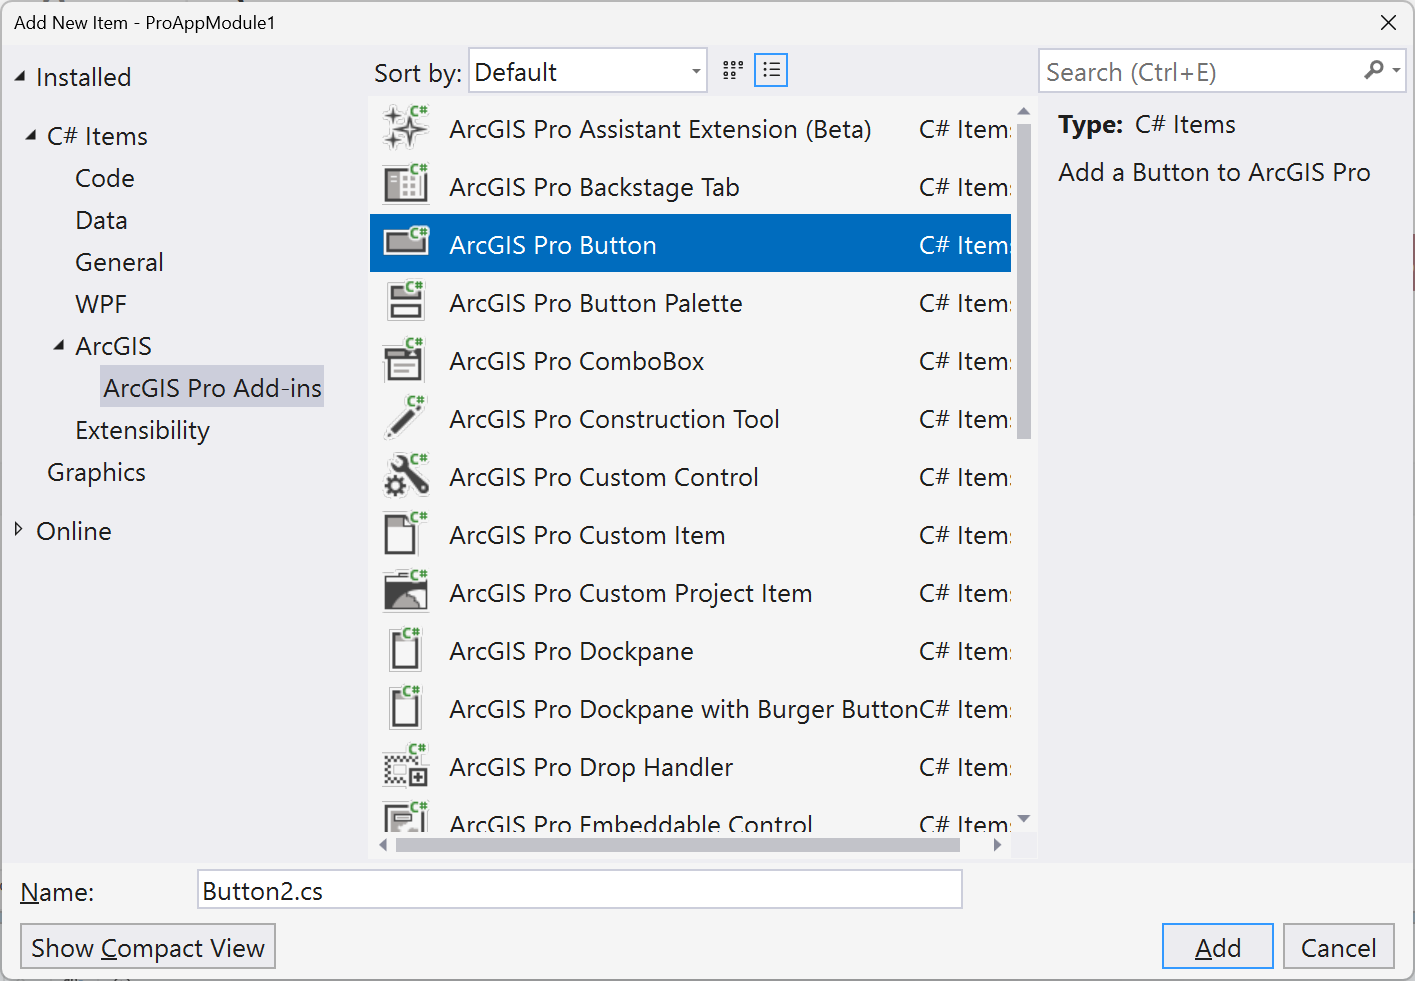
Task: Click the ArcGIS Pro Backstage Tab icon
Action: click(x=406, y=185)
